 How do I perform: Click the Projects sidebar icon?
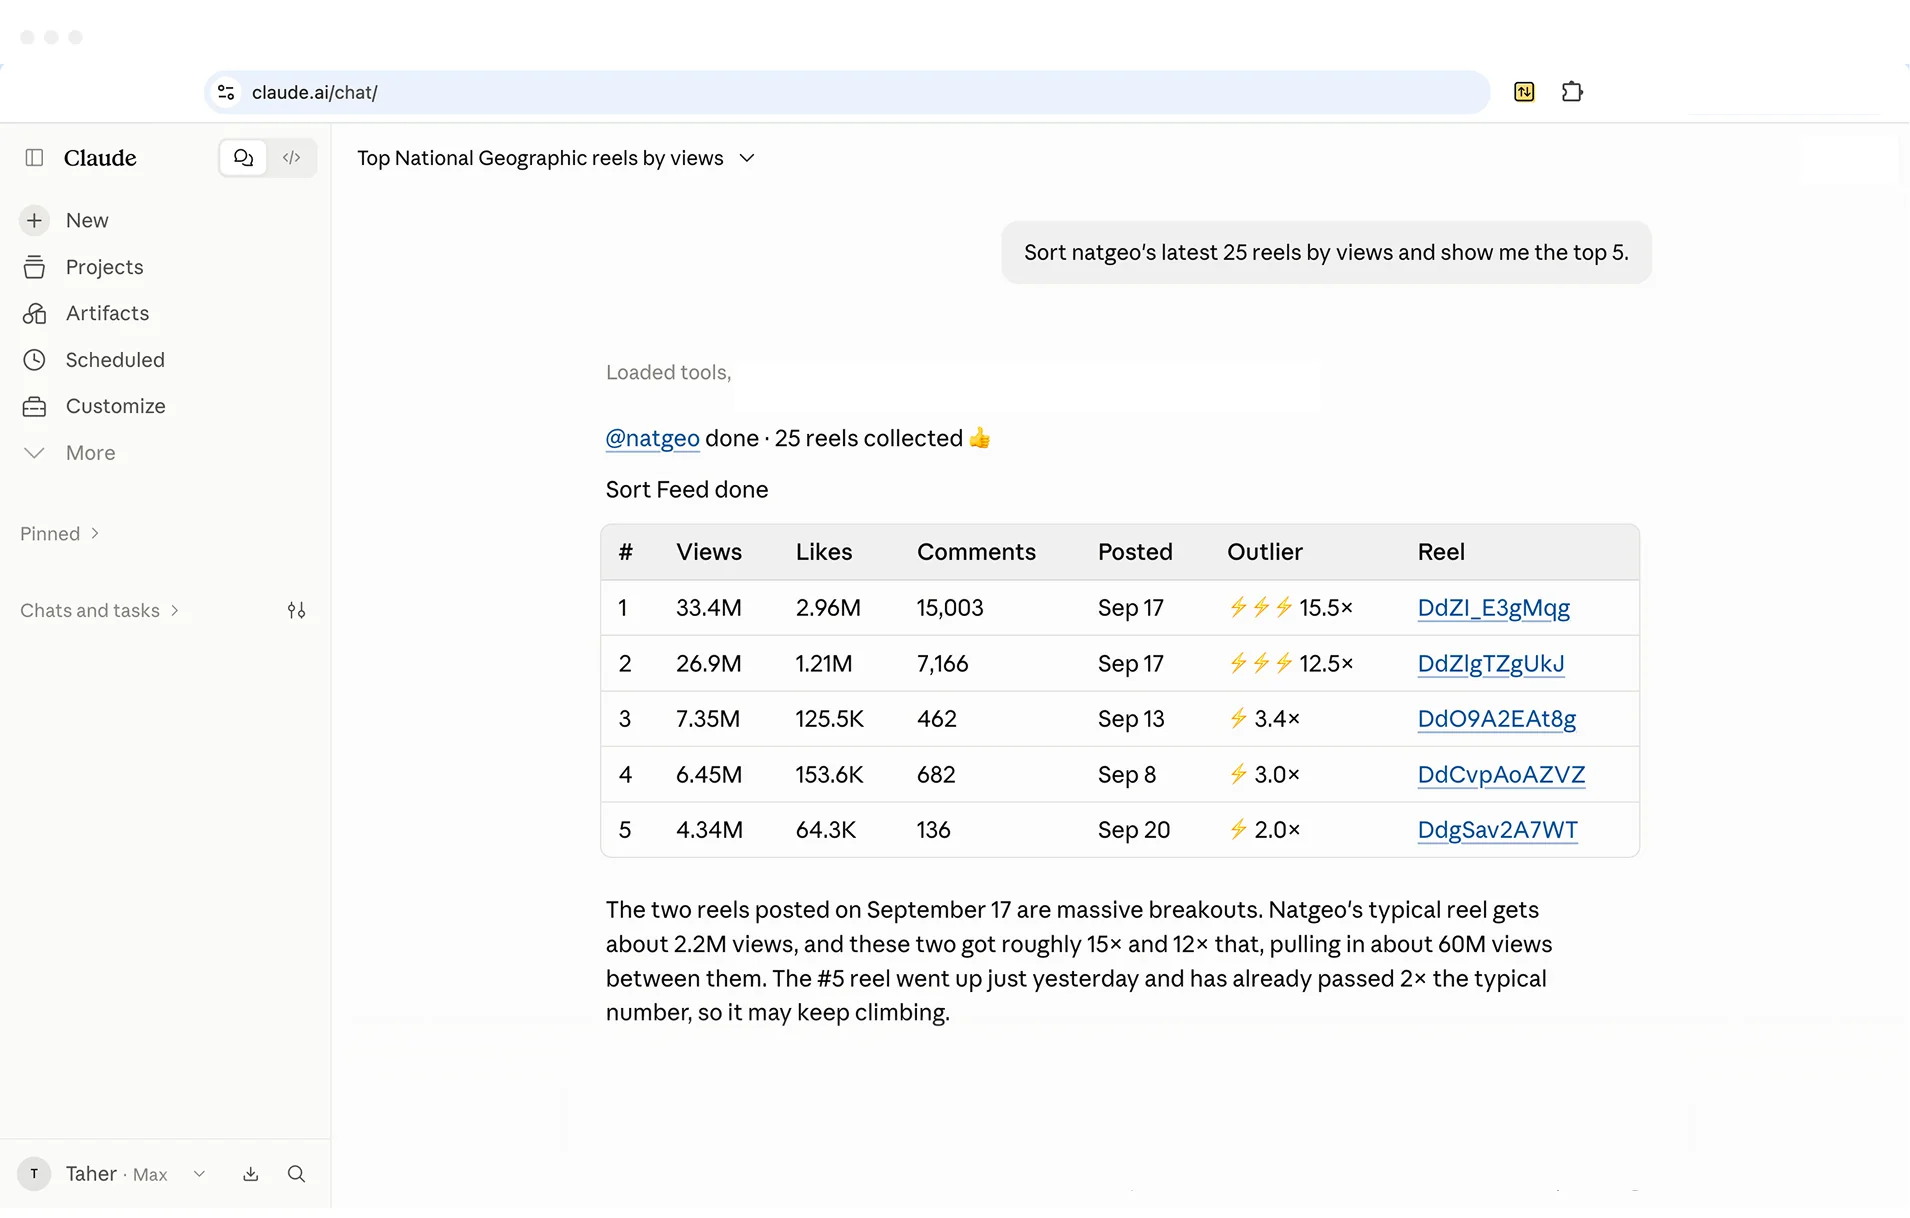pyautogui.click(x=34, y=267)
